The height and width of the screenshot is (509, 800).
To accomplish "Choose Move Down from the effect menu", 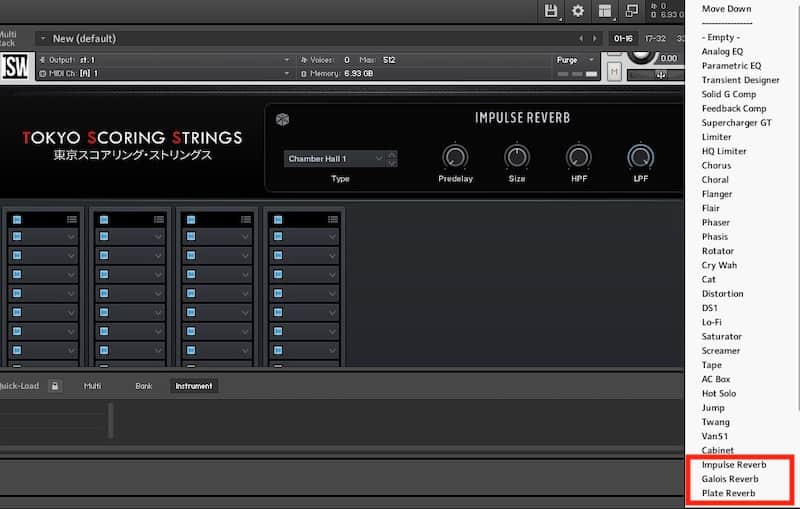I will tap(726, 9).
